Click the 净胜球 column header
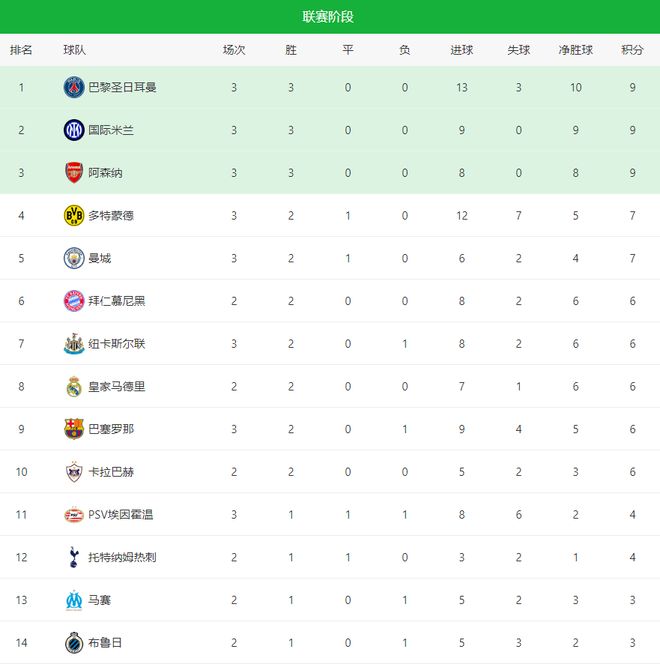The width and height of the screenshot is (660, 664). pyautogui.click(x=576, y=50)
